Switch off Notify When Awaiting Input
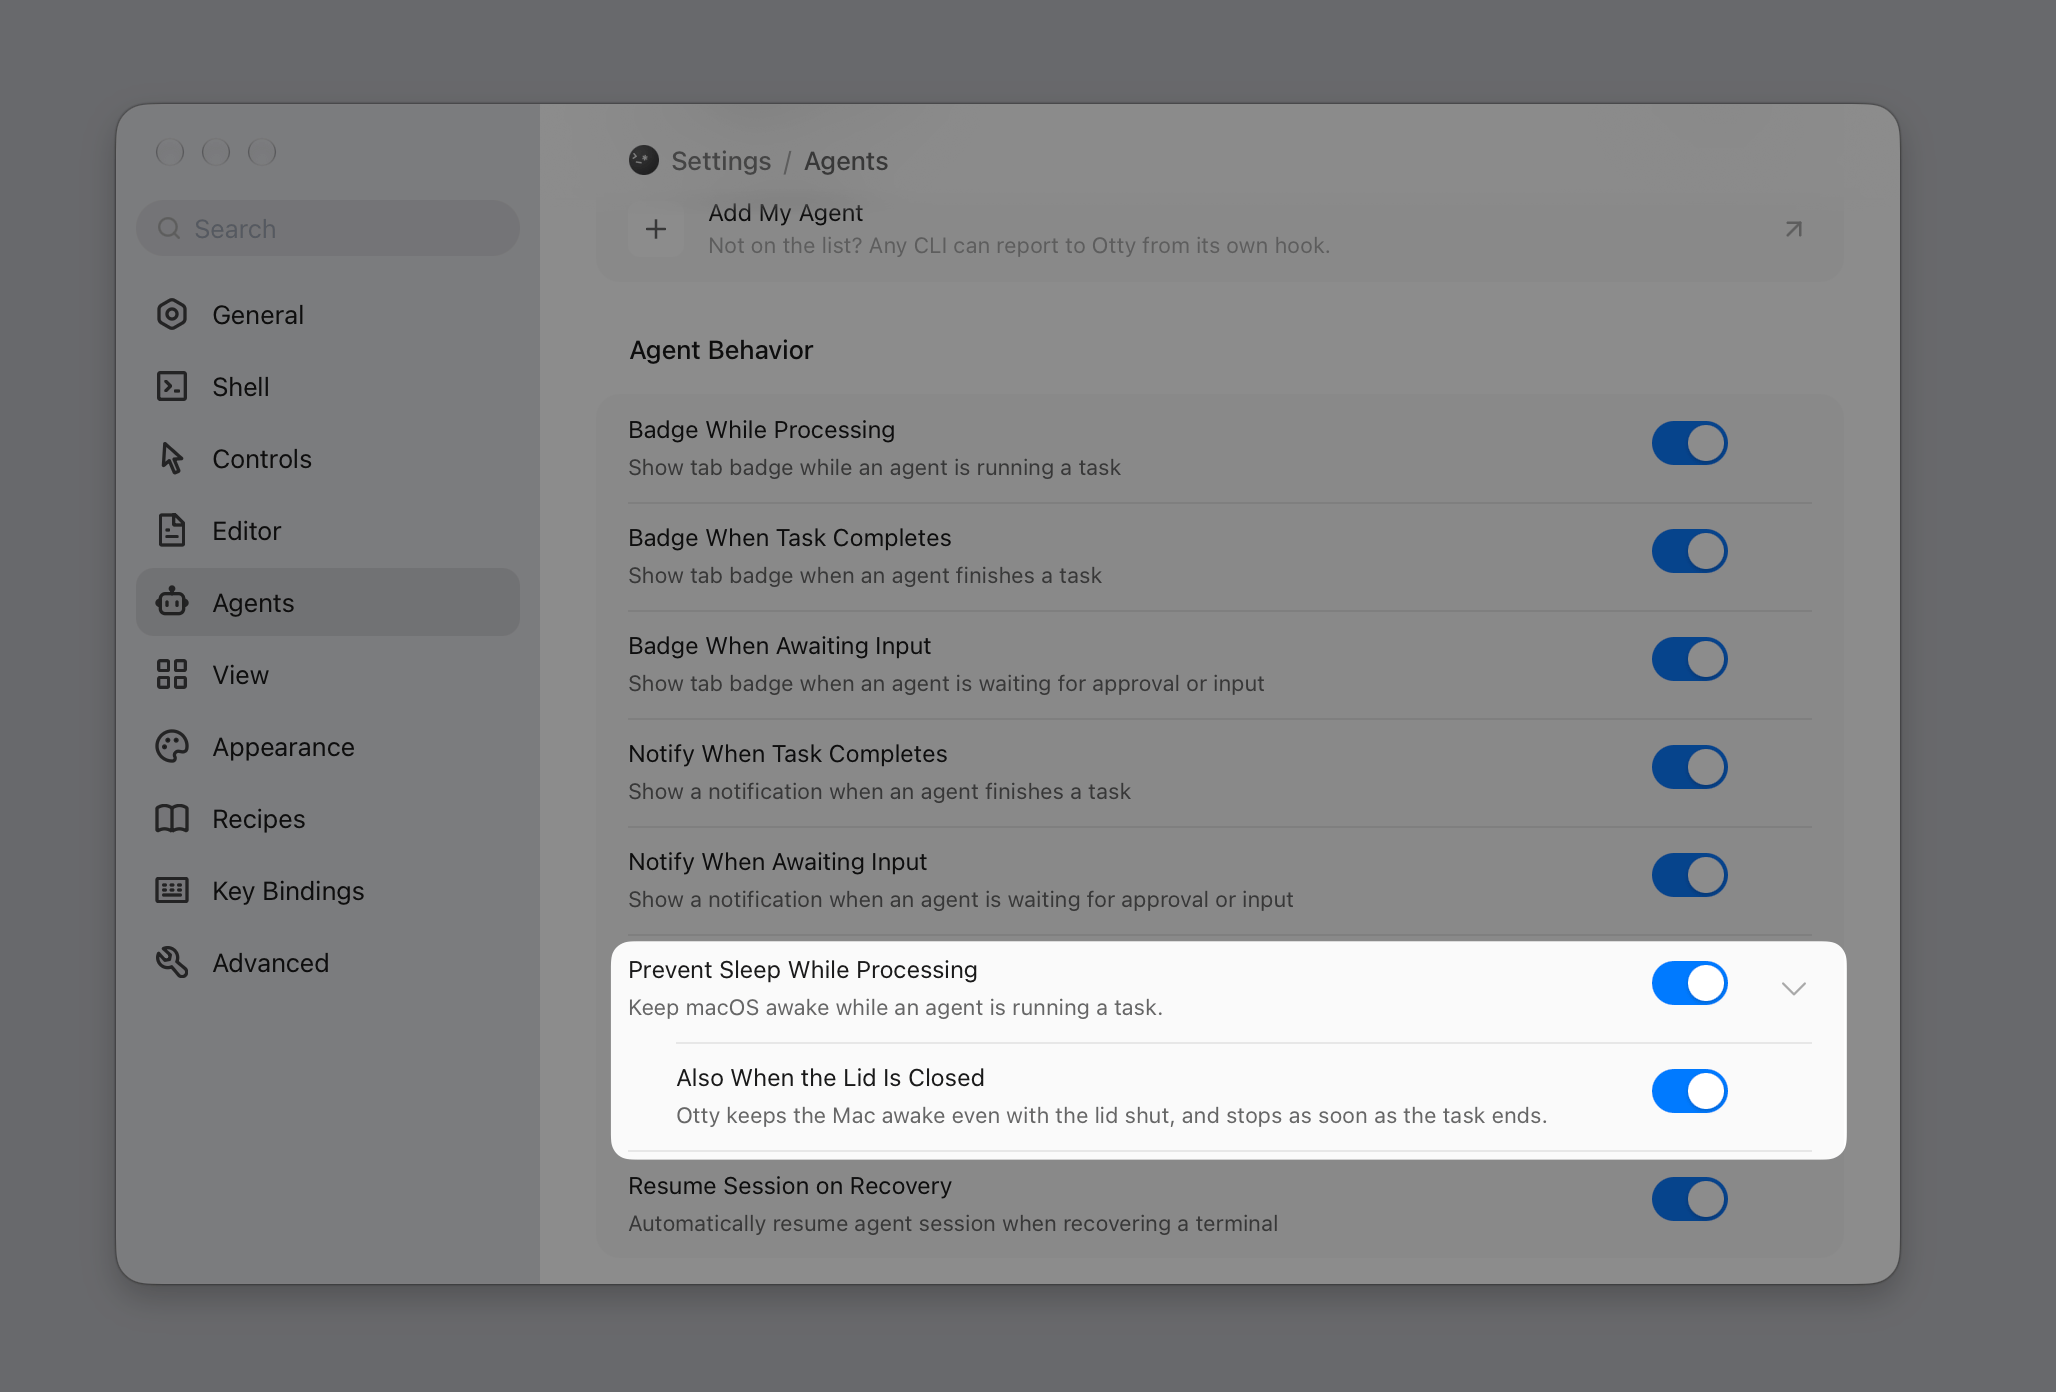The image size is (2056, 1392). (1690, 875)
